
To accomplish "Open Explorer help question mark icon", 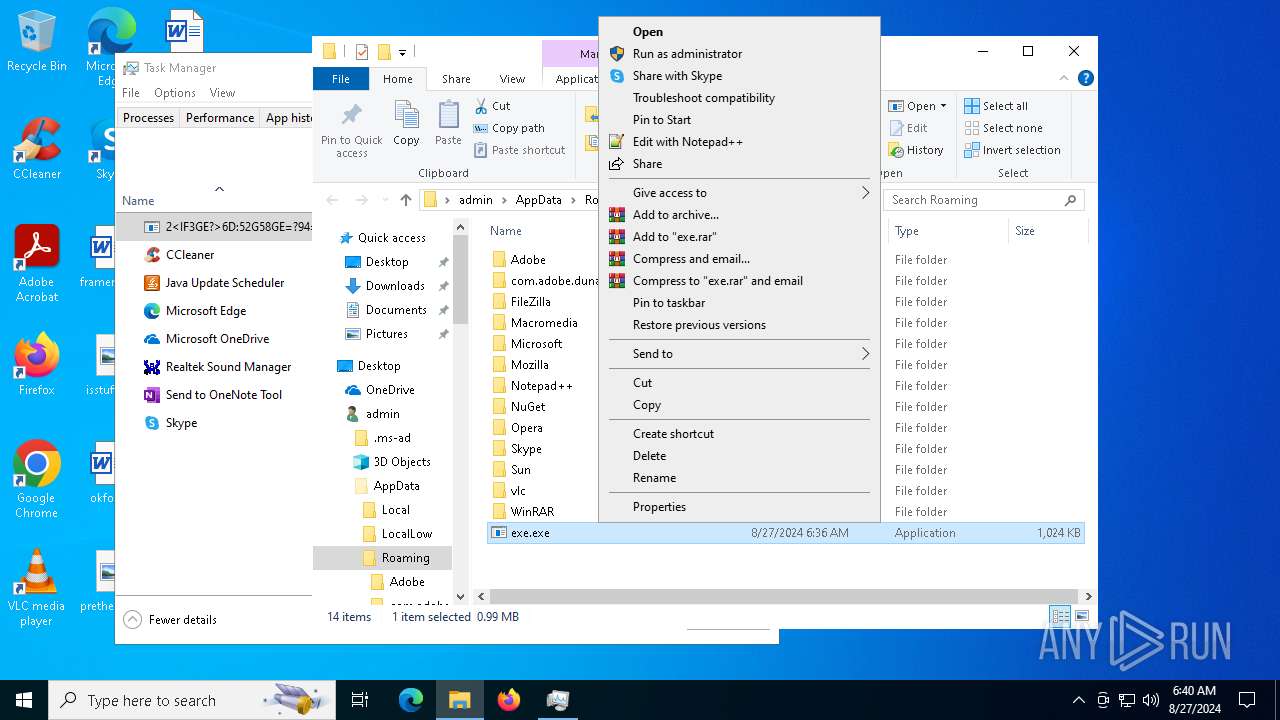I will [x=1085, y=78].
